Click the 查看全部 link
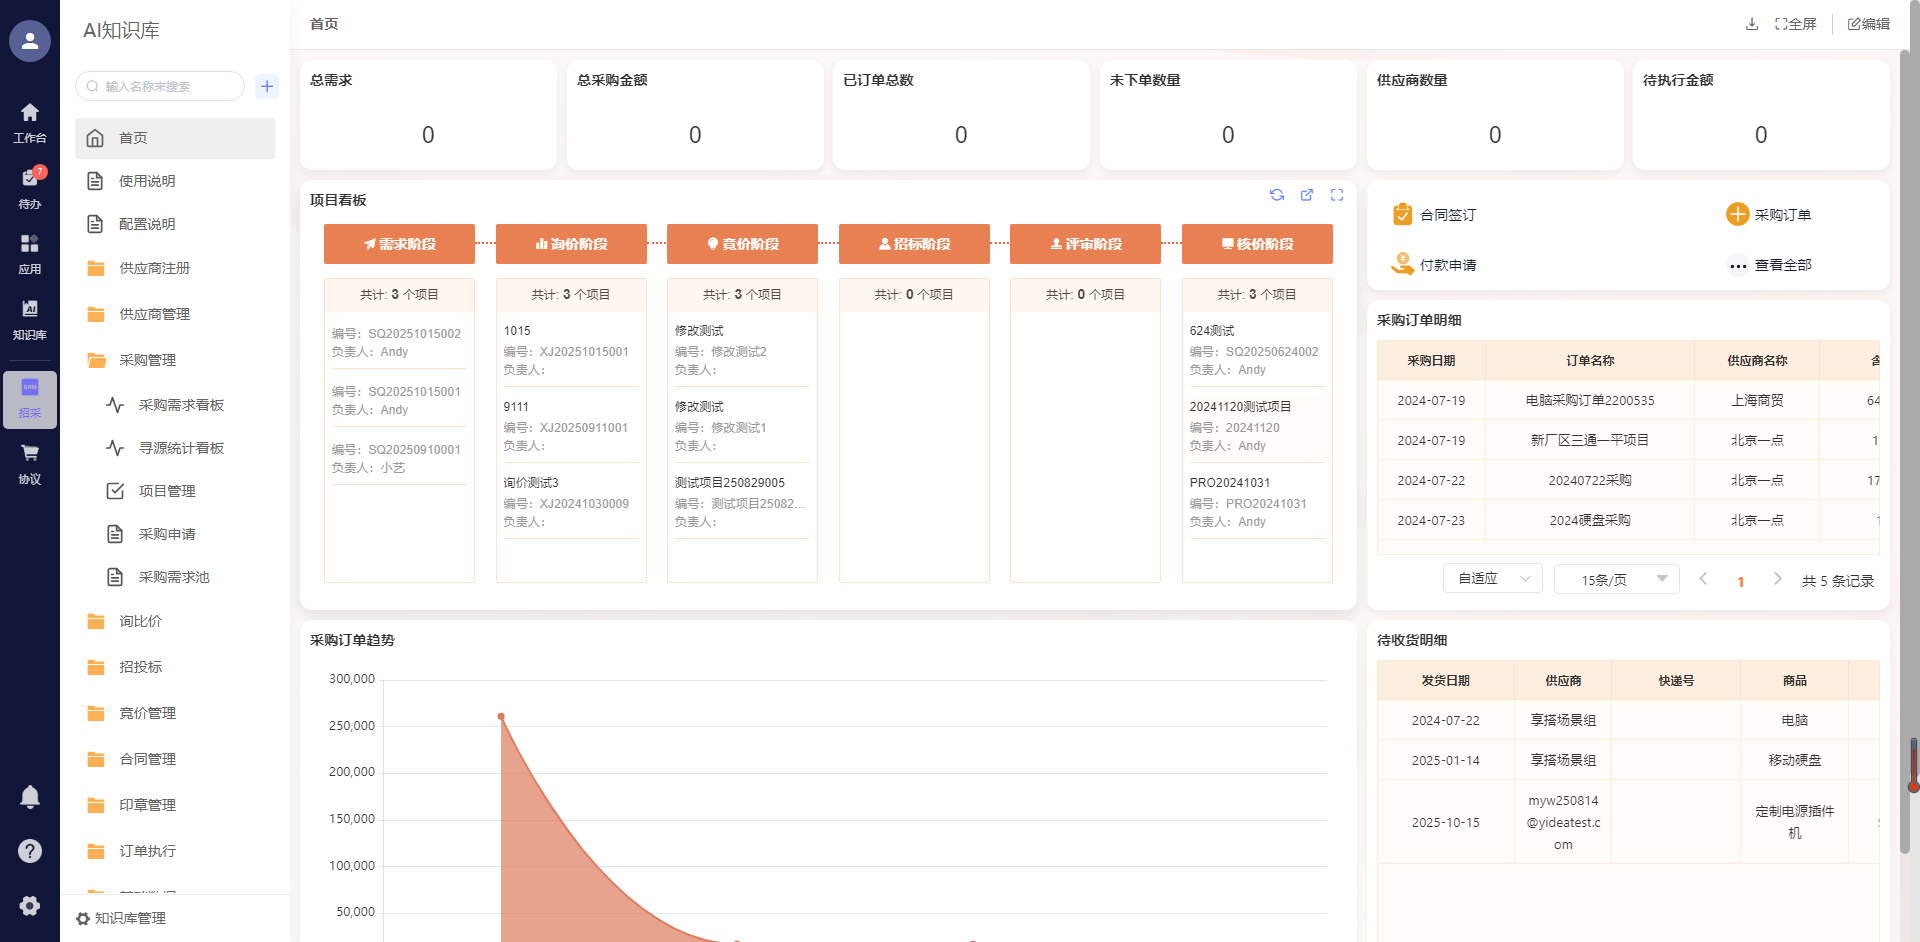Screen dimensions: 1920x942 (1782, 265)
